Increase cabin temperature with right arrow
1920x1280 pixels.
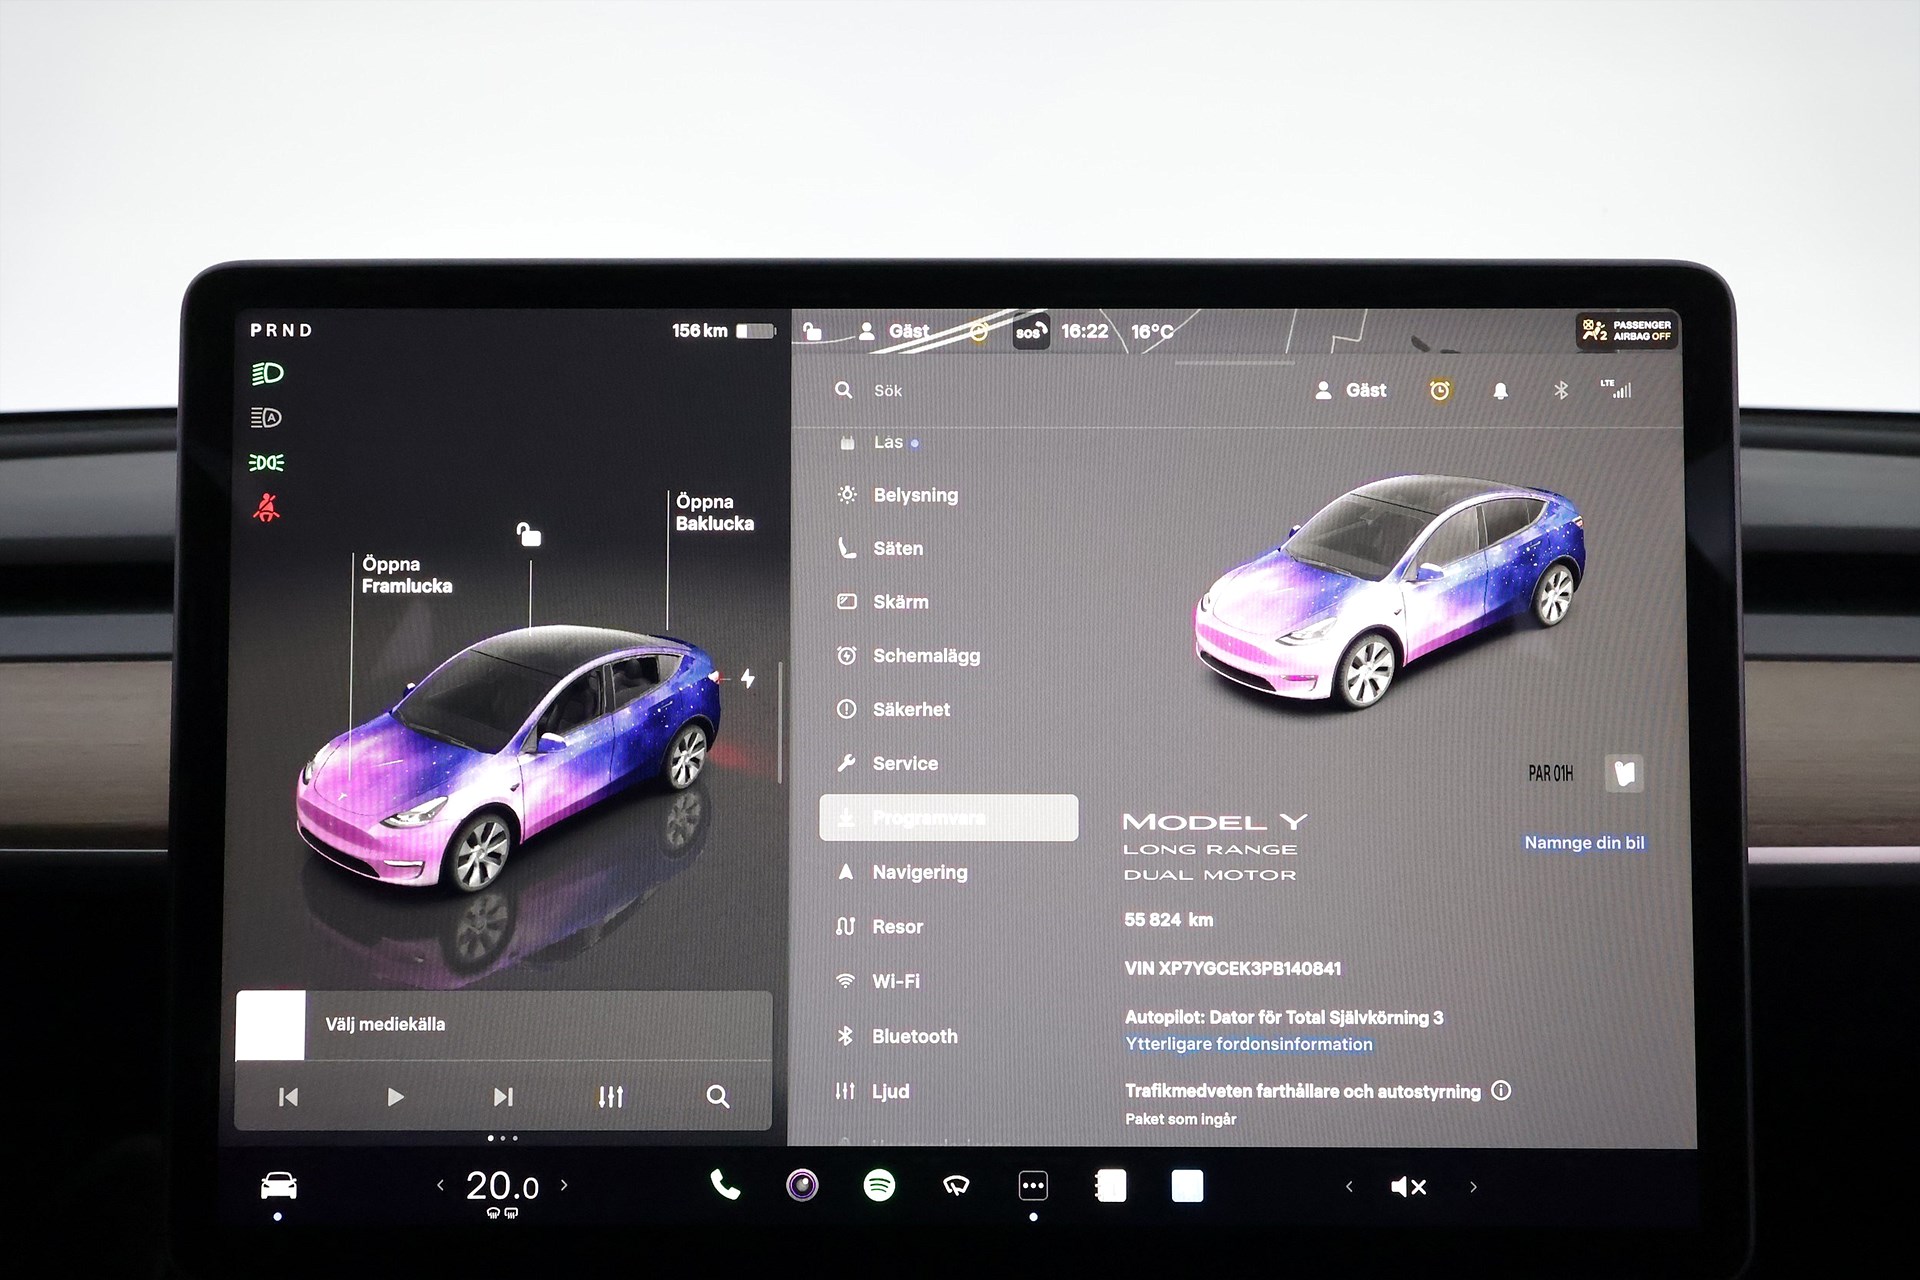[564, 1185]
